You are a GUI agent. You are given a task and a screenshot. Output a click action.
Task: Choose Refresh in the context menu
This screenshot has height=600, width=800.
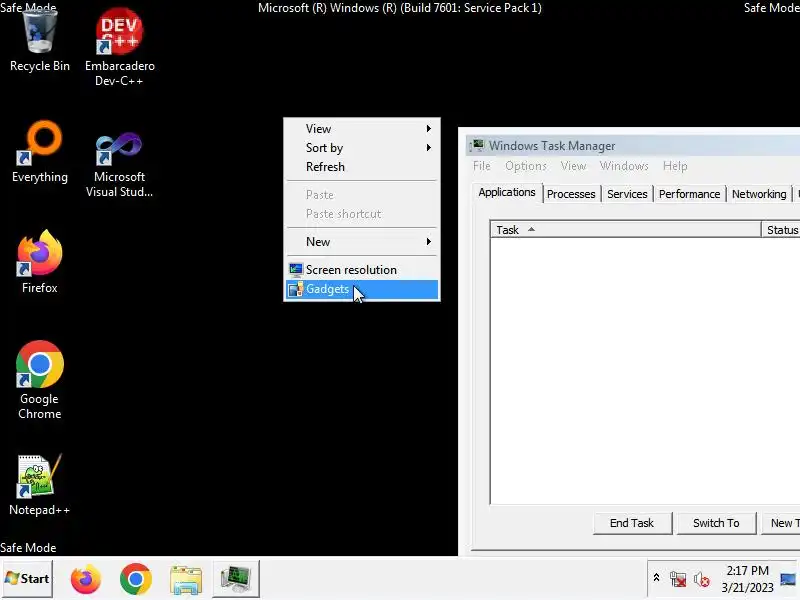[362, 167]
